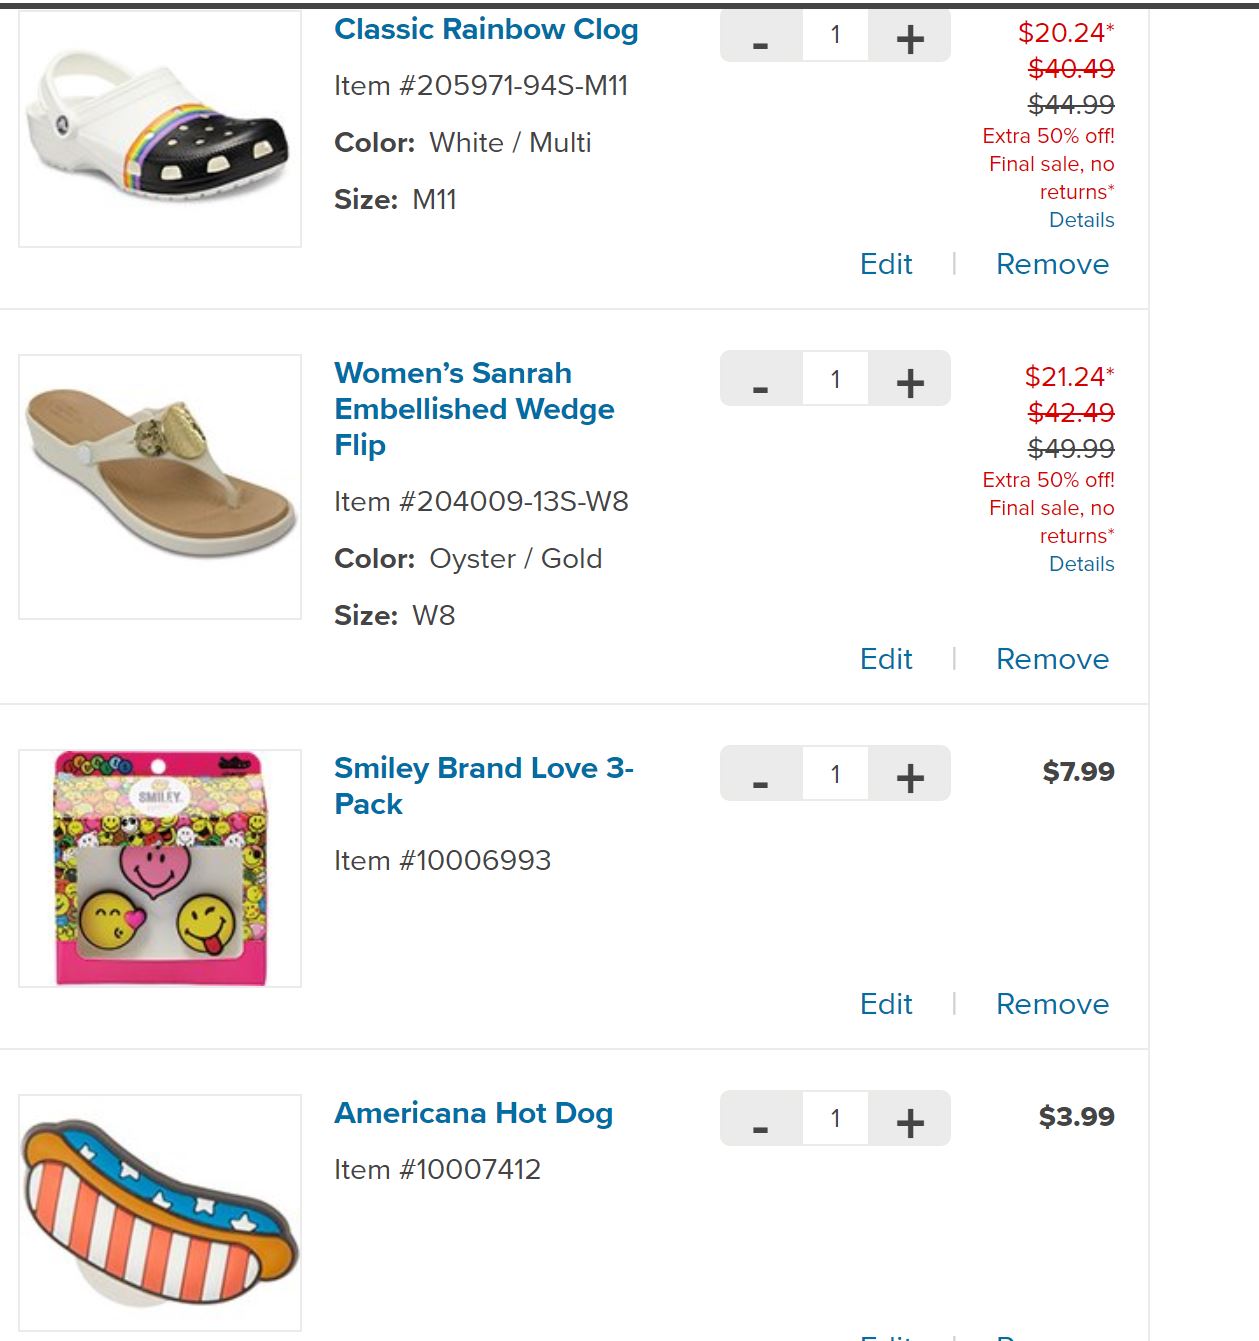
Task: Add one more Americana Hot Dog
Action: tap(909, 1121)
